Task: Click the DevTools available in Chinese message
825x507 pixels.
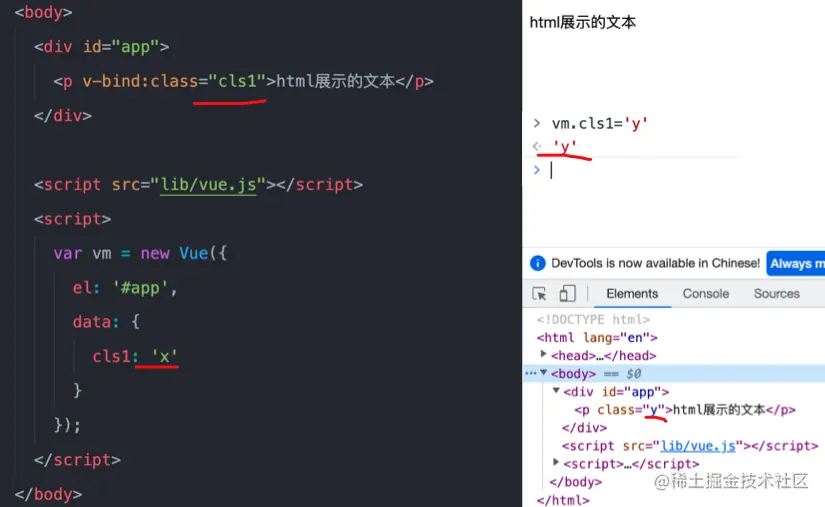Action: pos(656,263)
